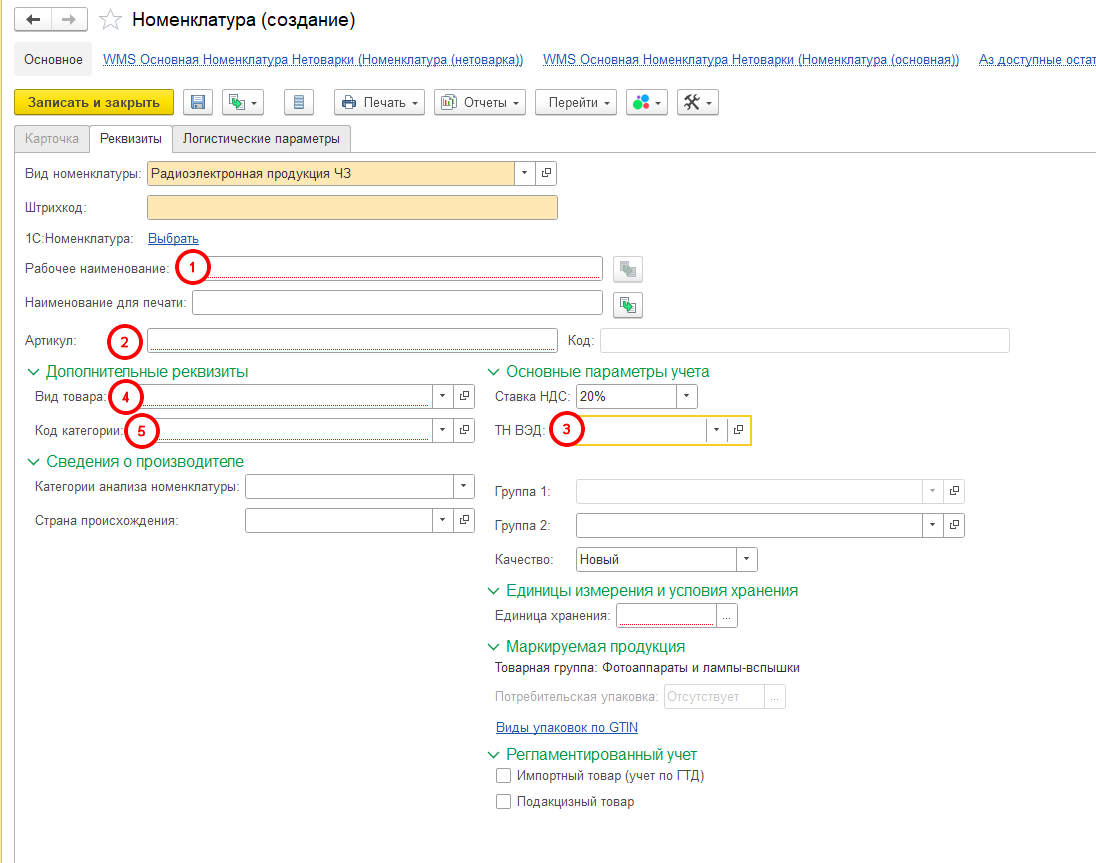Viewport: 1096px width, 863px height.
Task: Switch to the Логистические параметры tab
Action: click(x=261, y=138)
